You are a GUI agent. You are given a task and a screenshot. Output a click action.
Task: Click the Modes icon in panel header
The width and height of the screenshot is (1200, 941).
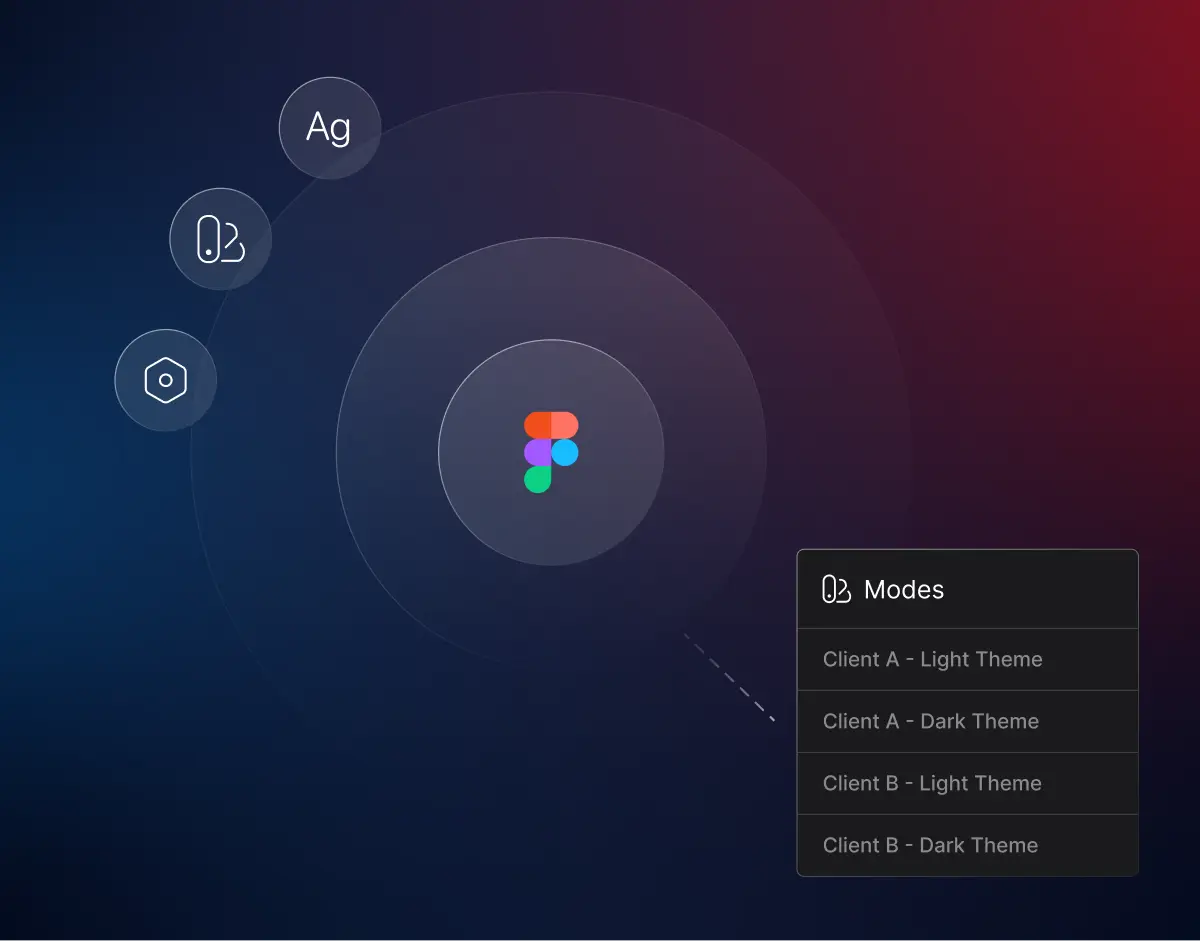tap(836, 589)
